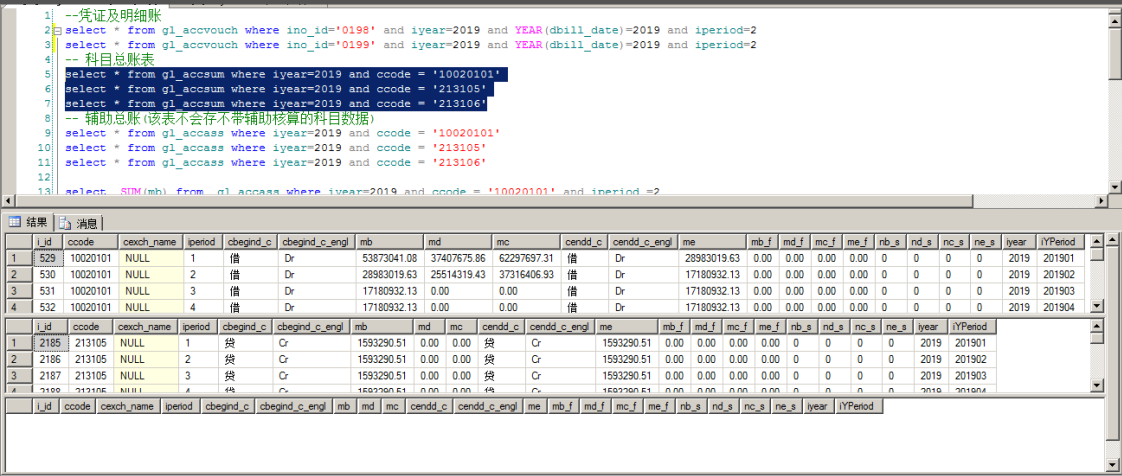
Task: Select the ccode header in the empty third grid
Action: coord(77,407)
